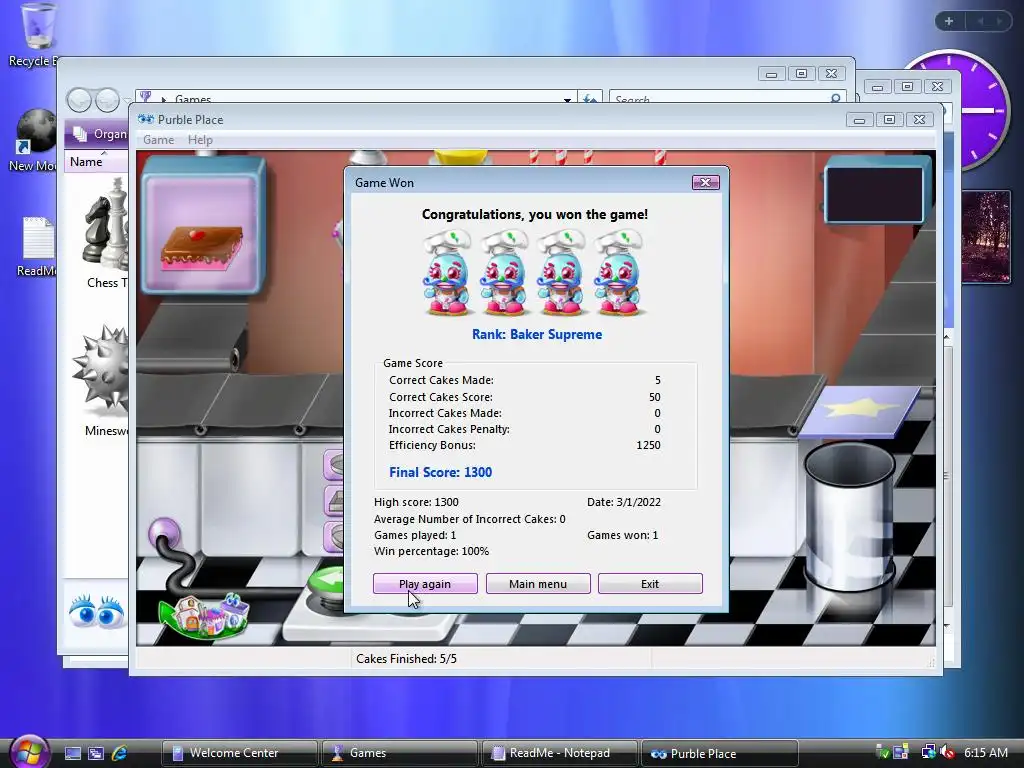Click the fourth Purble baker figure
This screenshot has height=768, width=1024.
pyautogui.click(x=618, y=272)
